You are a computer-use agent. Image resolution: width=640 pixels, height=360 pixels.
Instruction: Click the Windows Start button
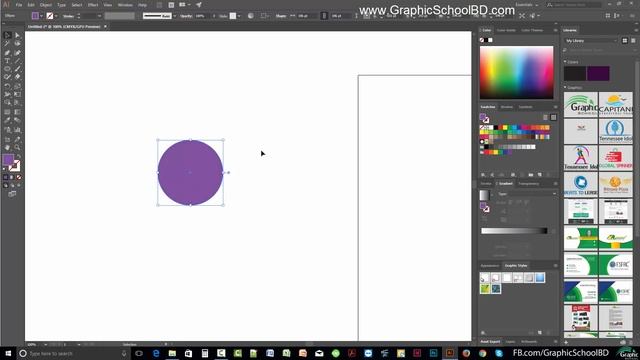(x=8, y=353)
